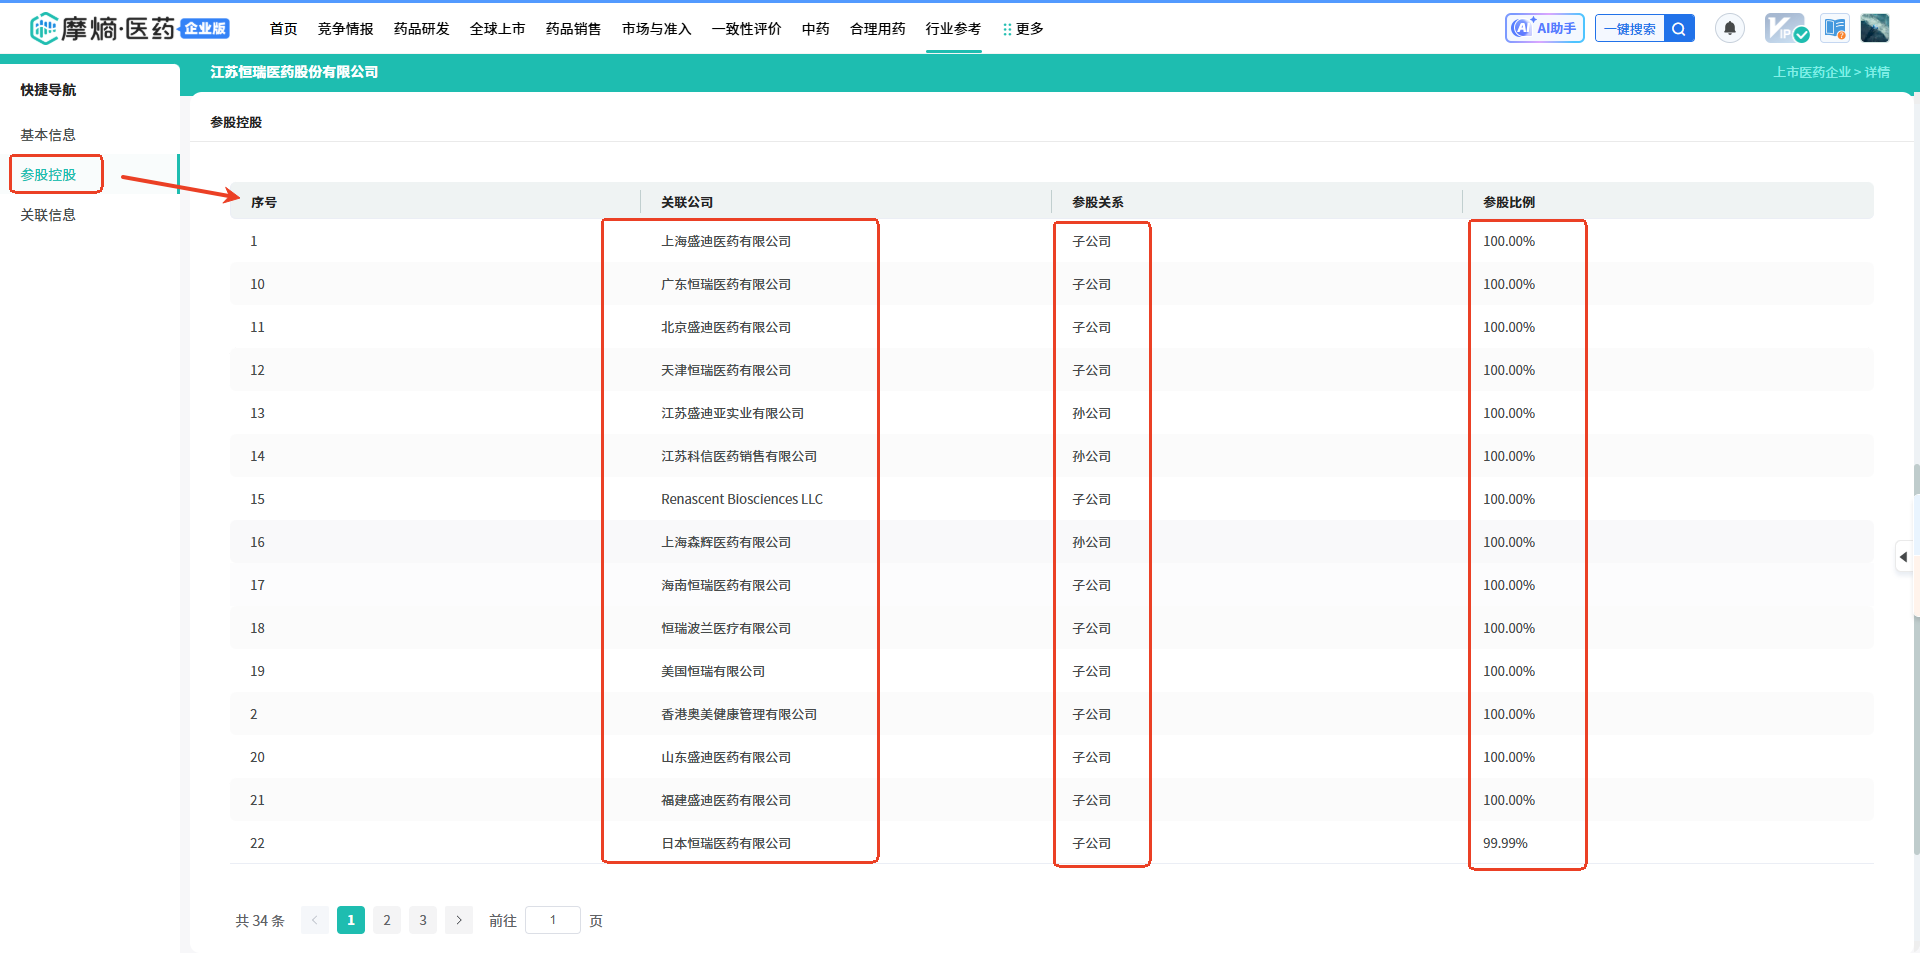
Task: Click 北京盛迪医药有限公司 cell
Action: [x=726, y=327]
